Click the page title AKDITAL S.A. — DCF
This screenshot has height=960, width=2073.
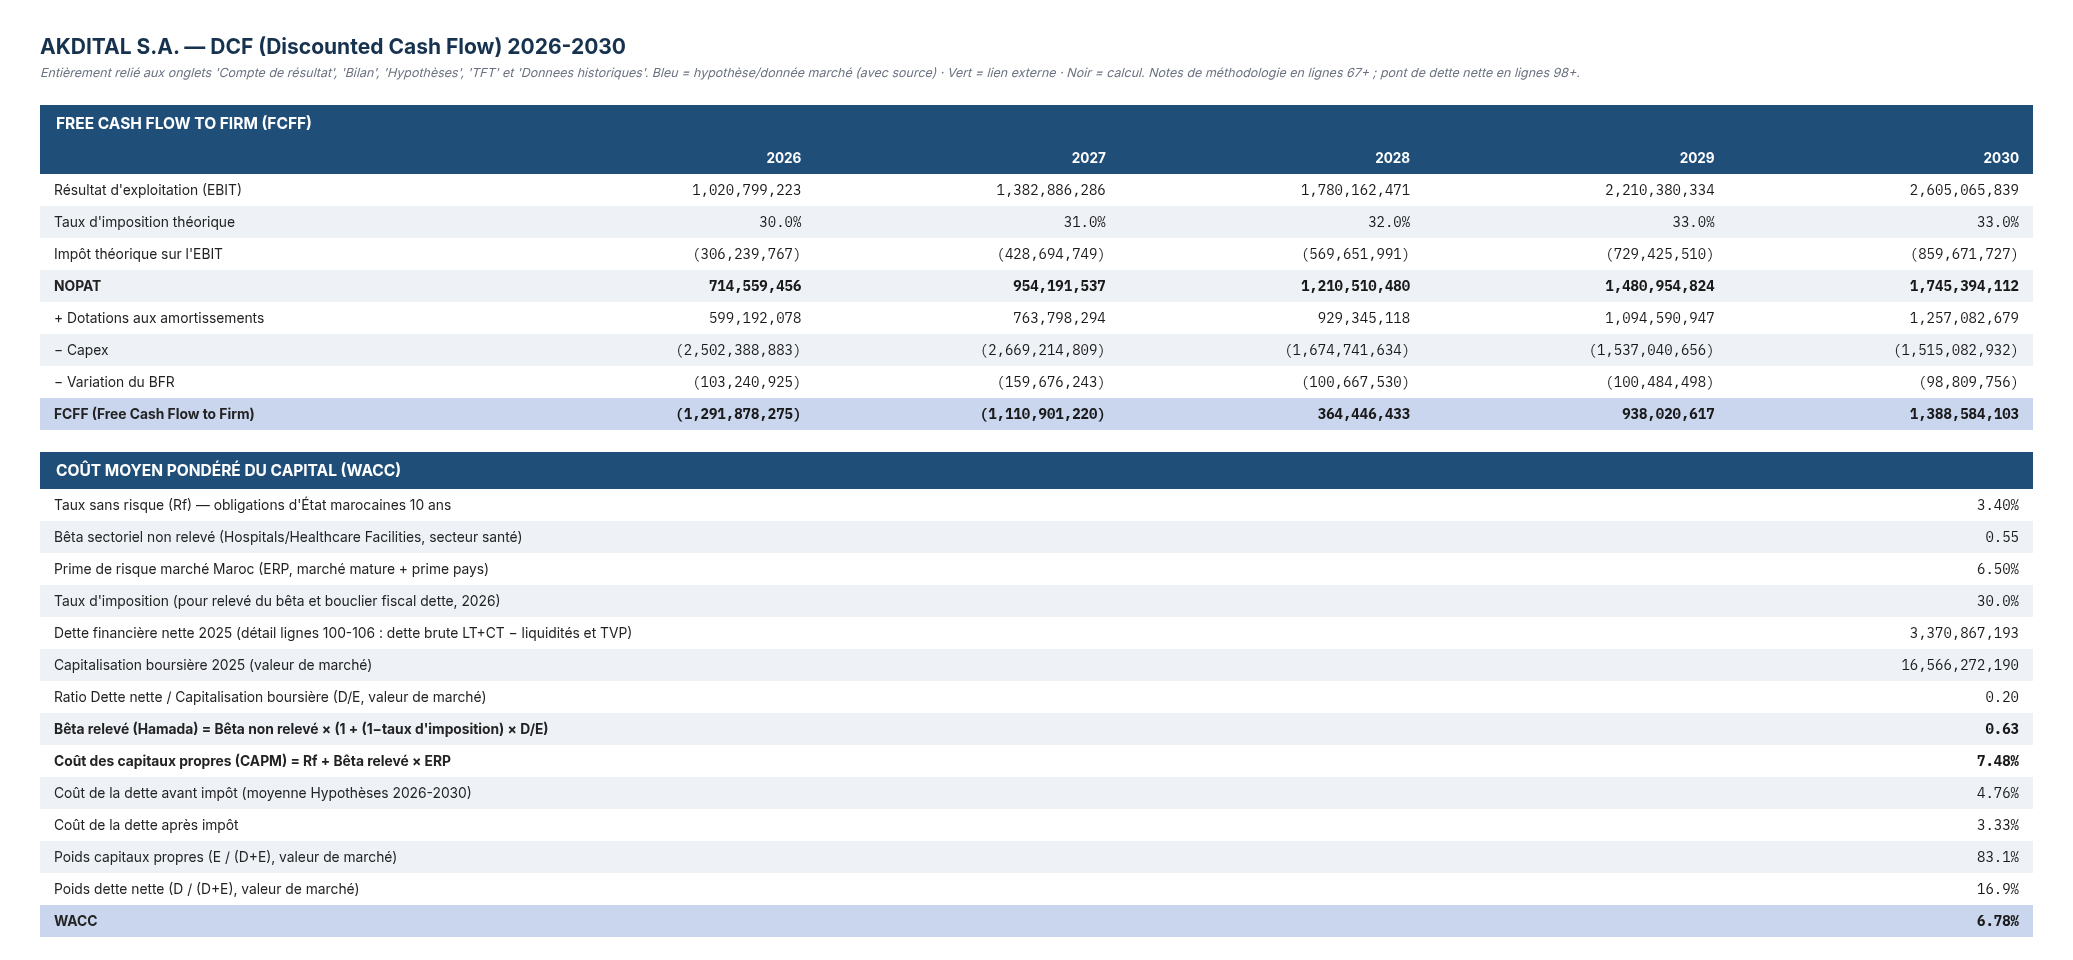pos(333,46)
